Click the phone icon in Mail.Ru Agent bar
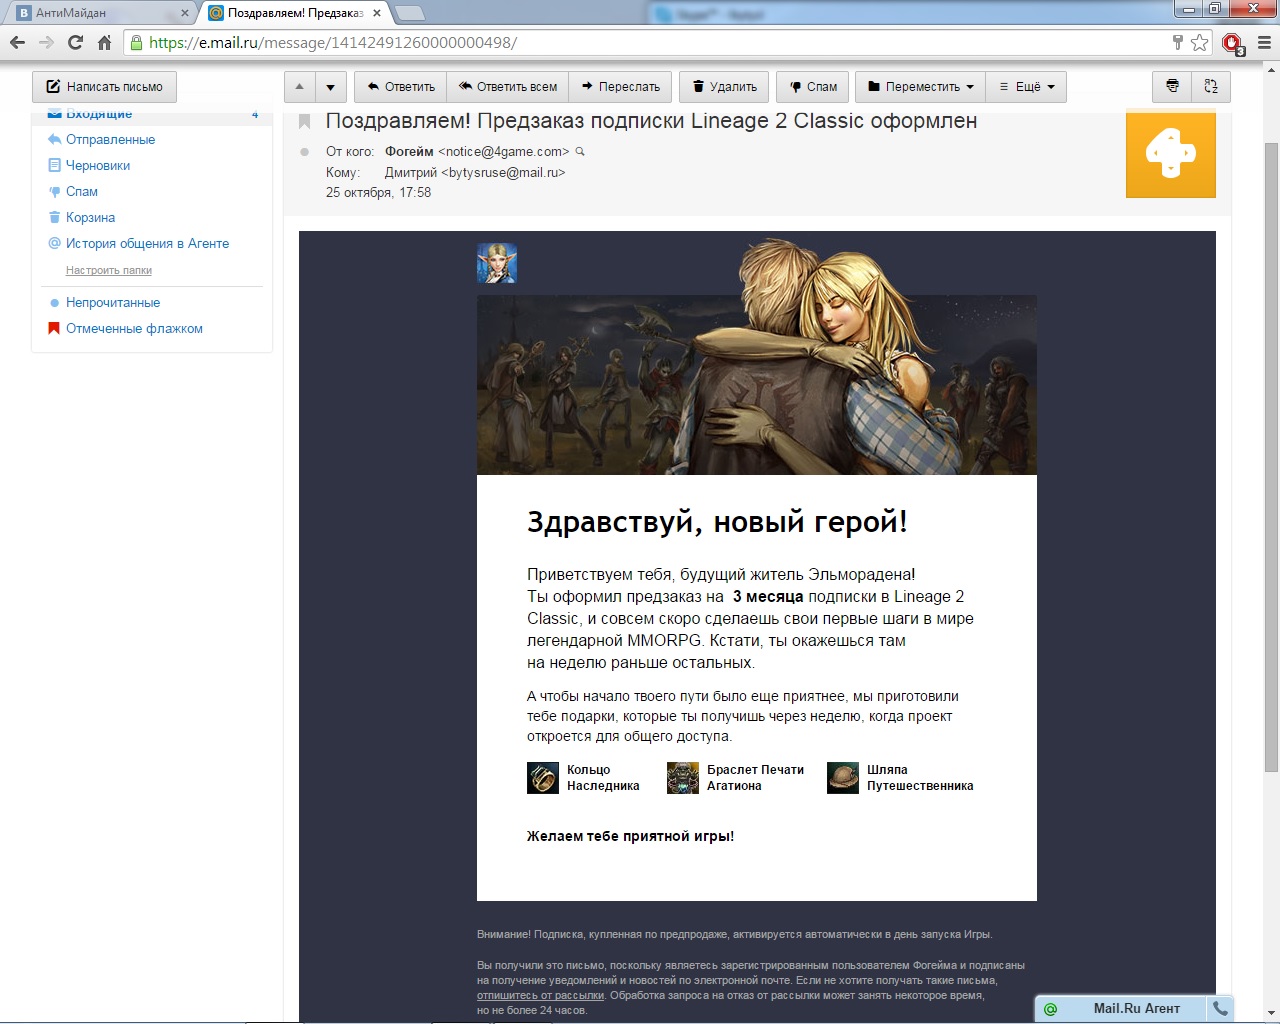 (1220, 1008)
